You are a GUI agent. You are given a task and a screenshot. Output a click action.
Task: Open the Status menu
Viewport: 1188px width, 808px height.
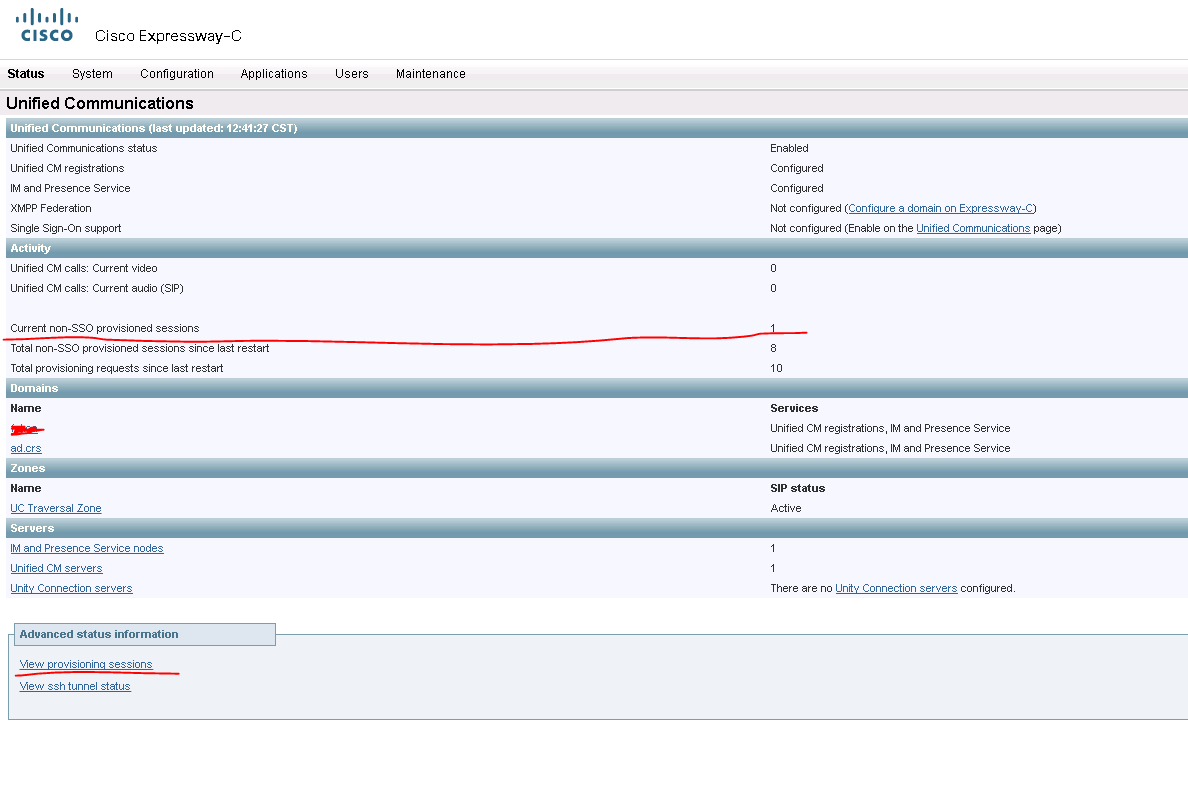[26, 74]
